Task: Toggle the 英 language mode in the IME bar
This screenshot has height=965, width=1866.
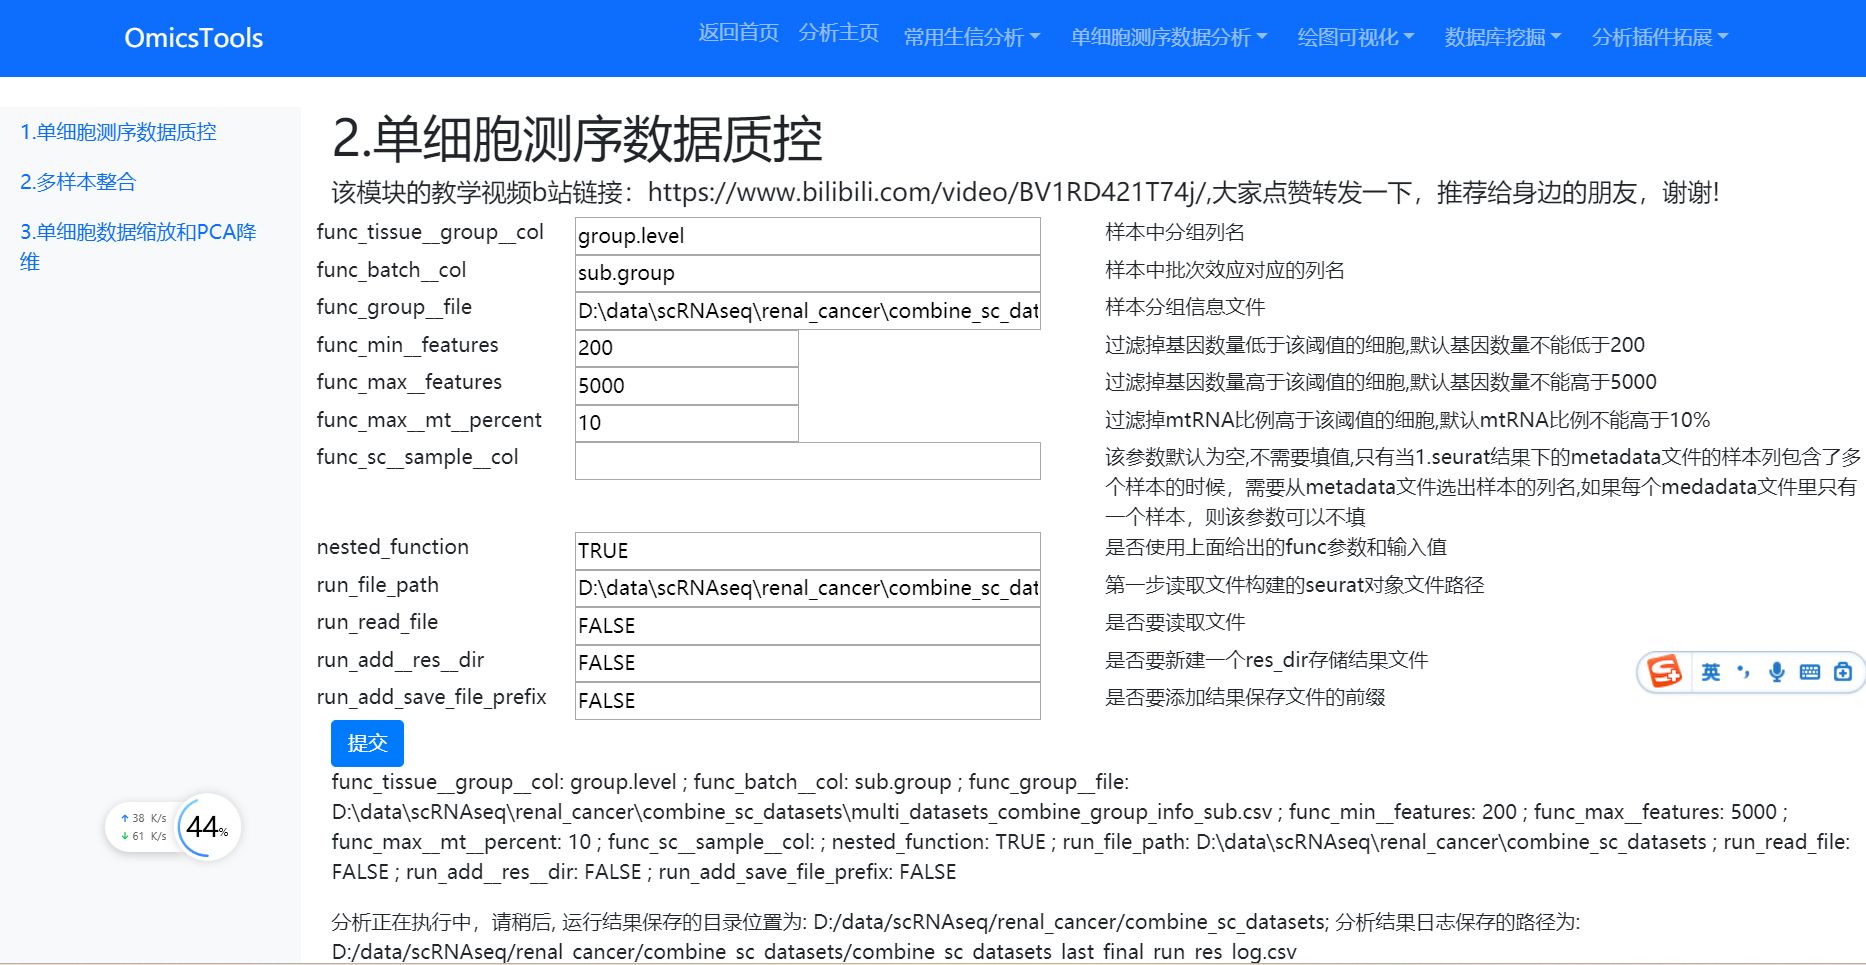Action: [1711, 672]
